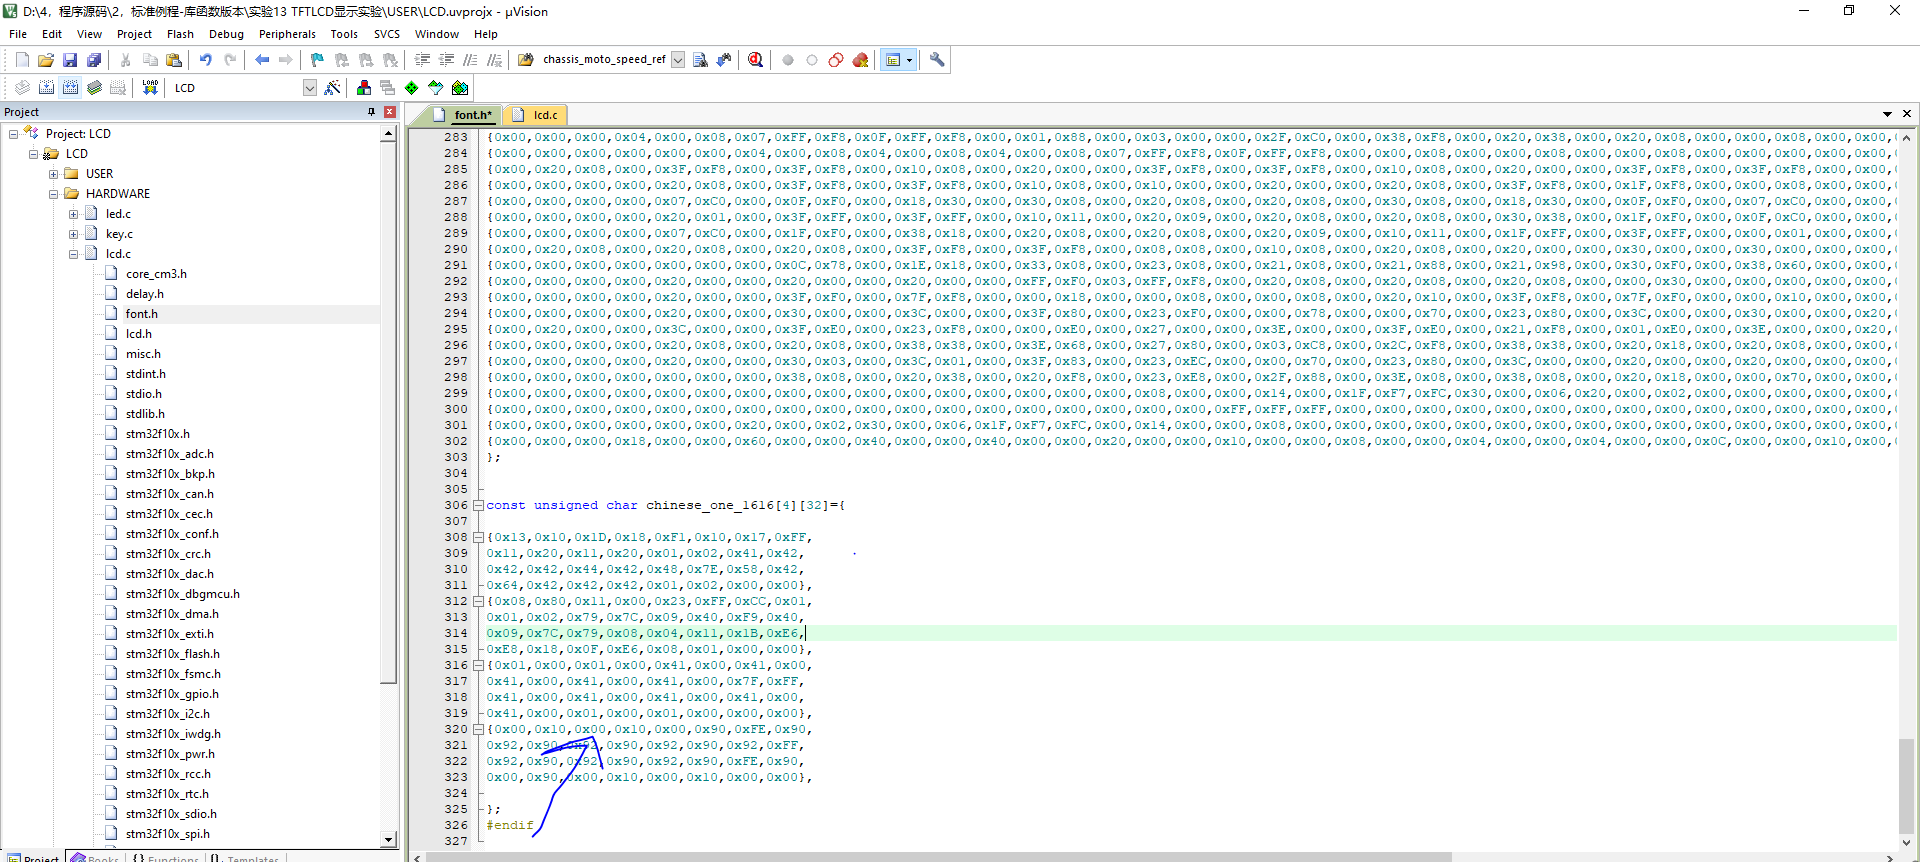Collapse code fold at line 306
This screenshot has width=1920, height=862.
click(x=478, y=505)
